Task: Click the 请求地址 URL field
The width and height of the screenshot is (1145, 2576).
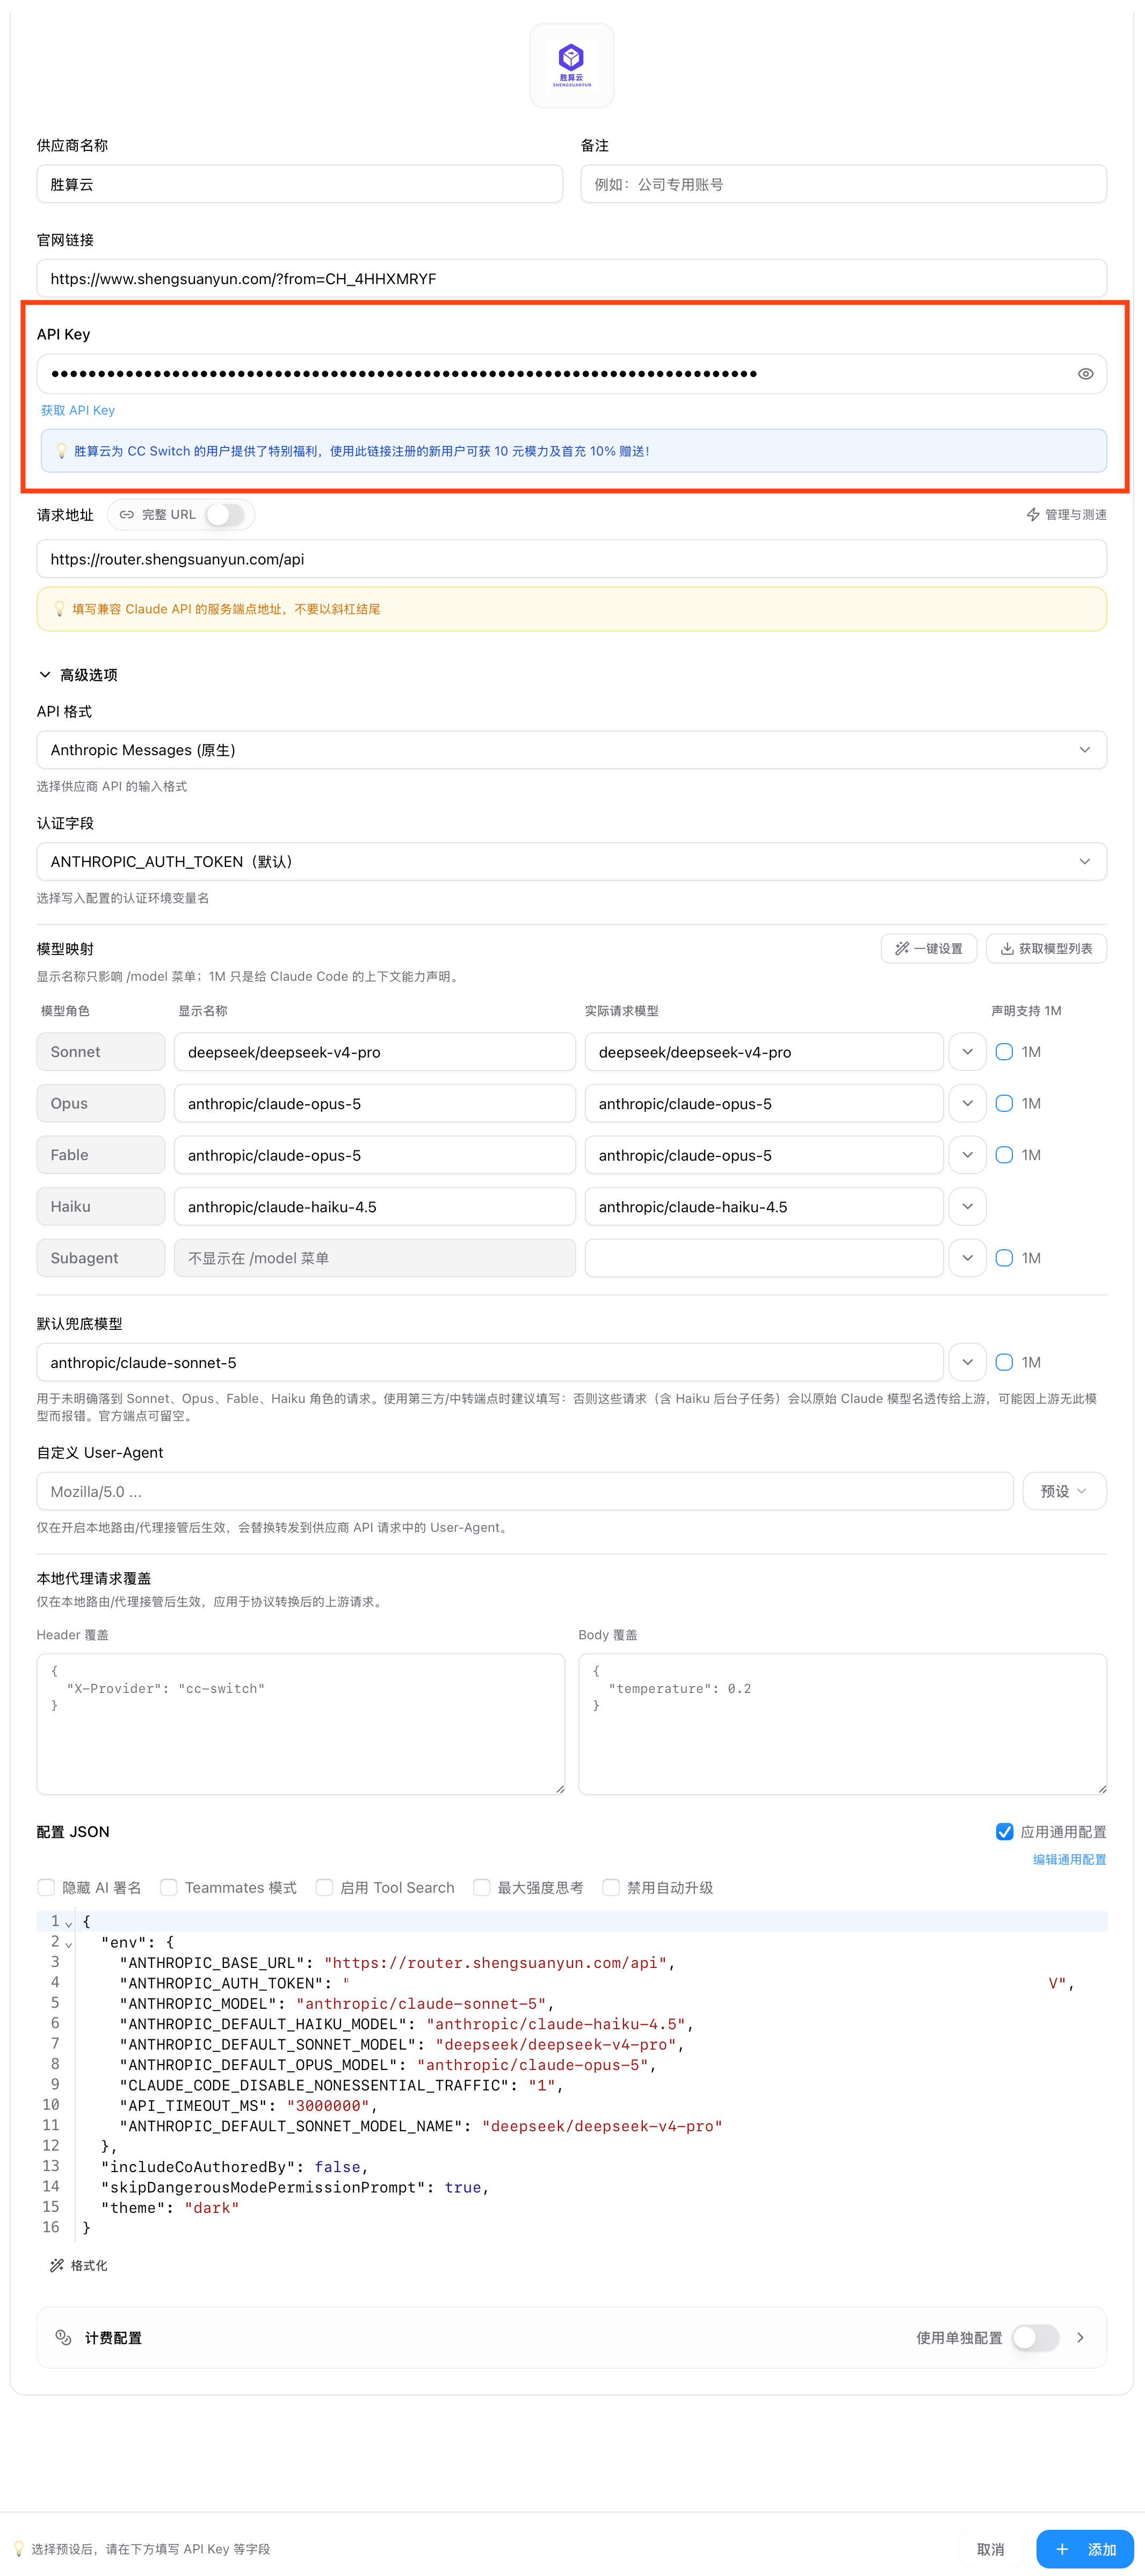Action: tap(571, 559)
